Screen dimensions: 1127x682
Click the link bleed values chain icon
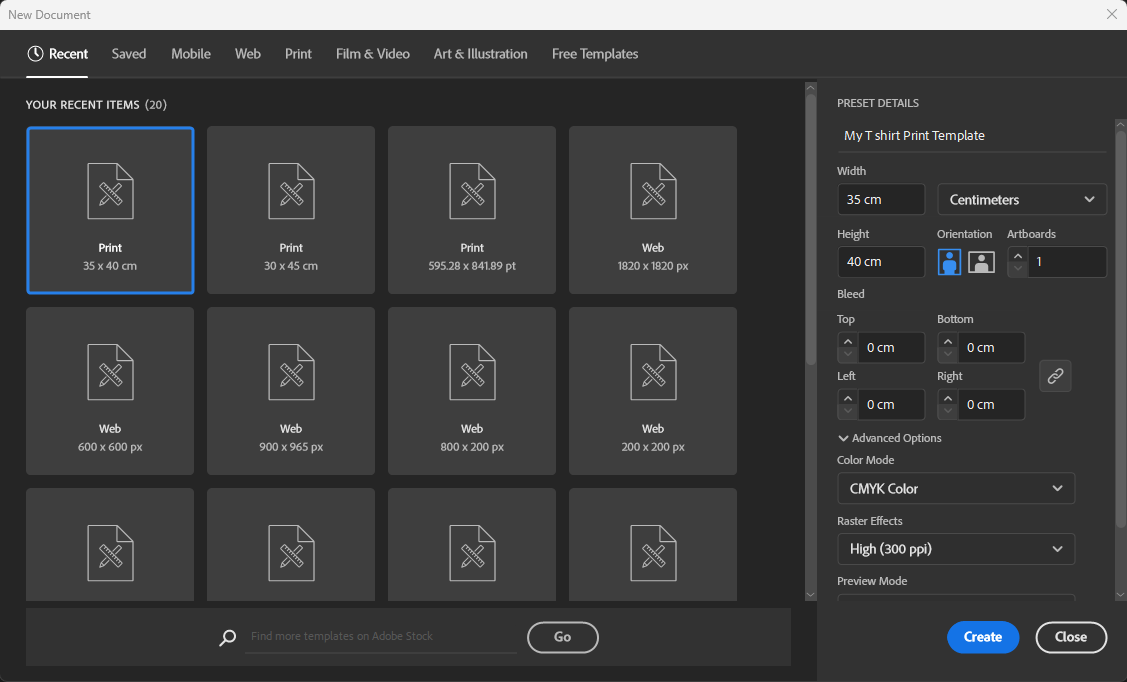(1055, 375)
